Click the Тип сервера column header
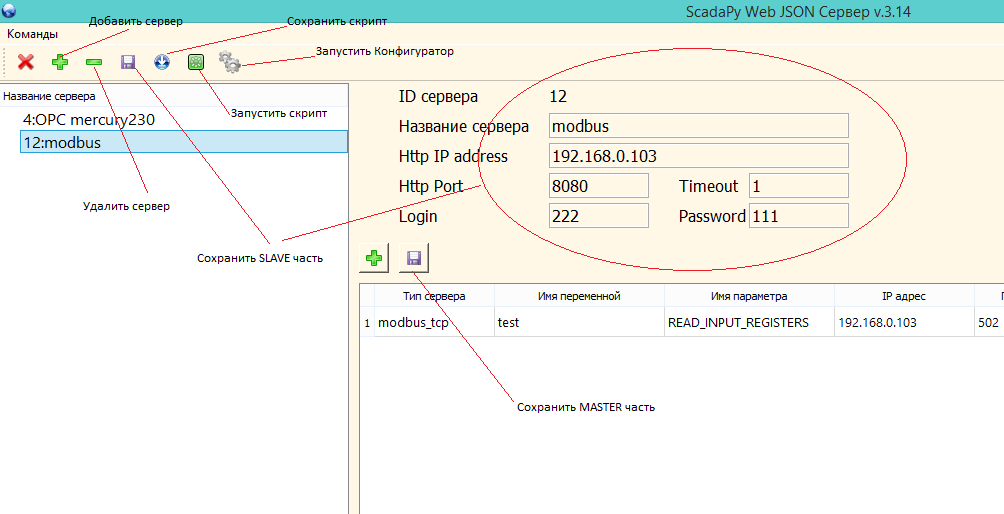1004x514 pixels. 434,296
